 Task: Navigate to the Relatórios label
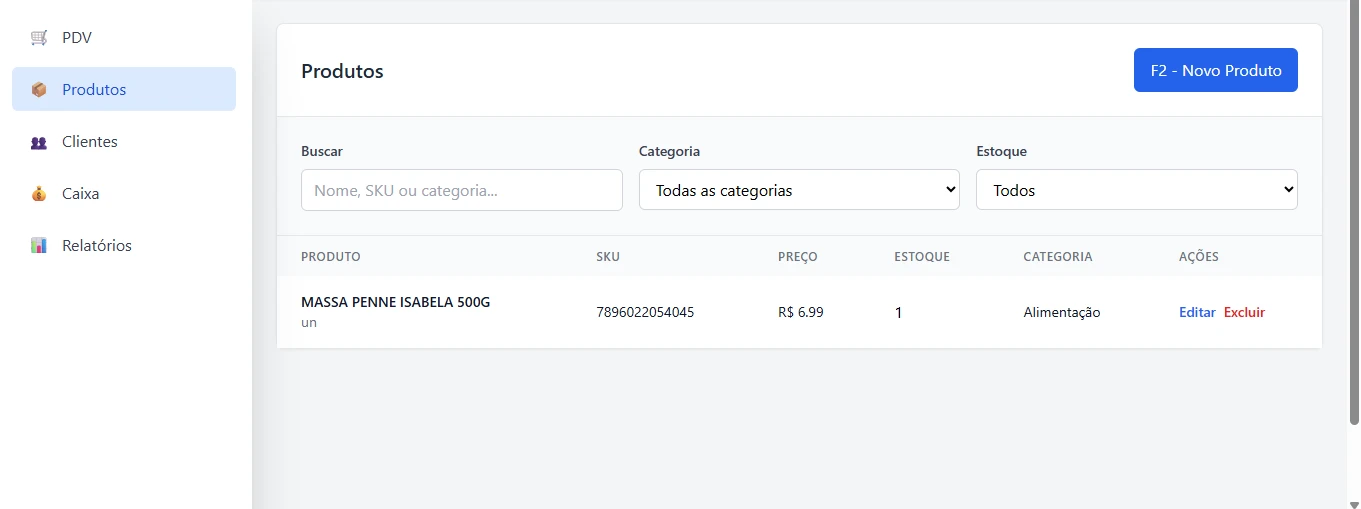tap(97, 246)
